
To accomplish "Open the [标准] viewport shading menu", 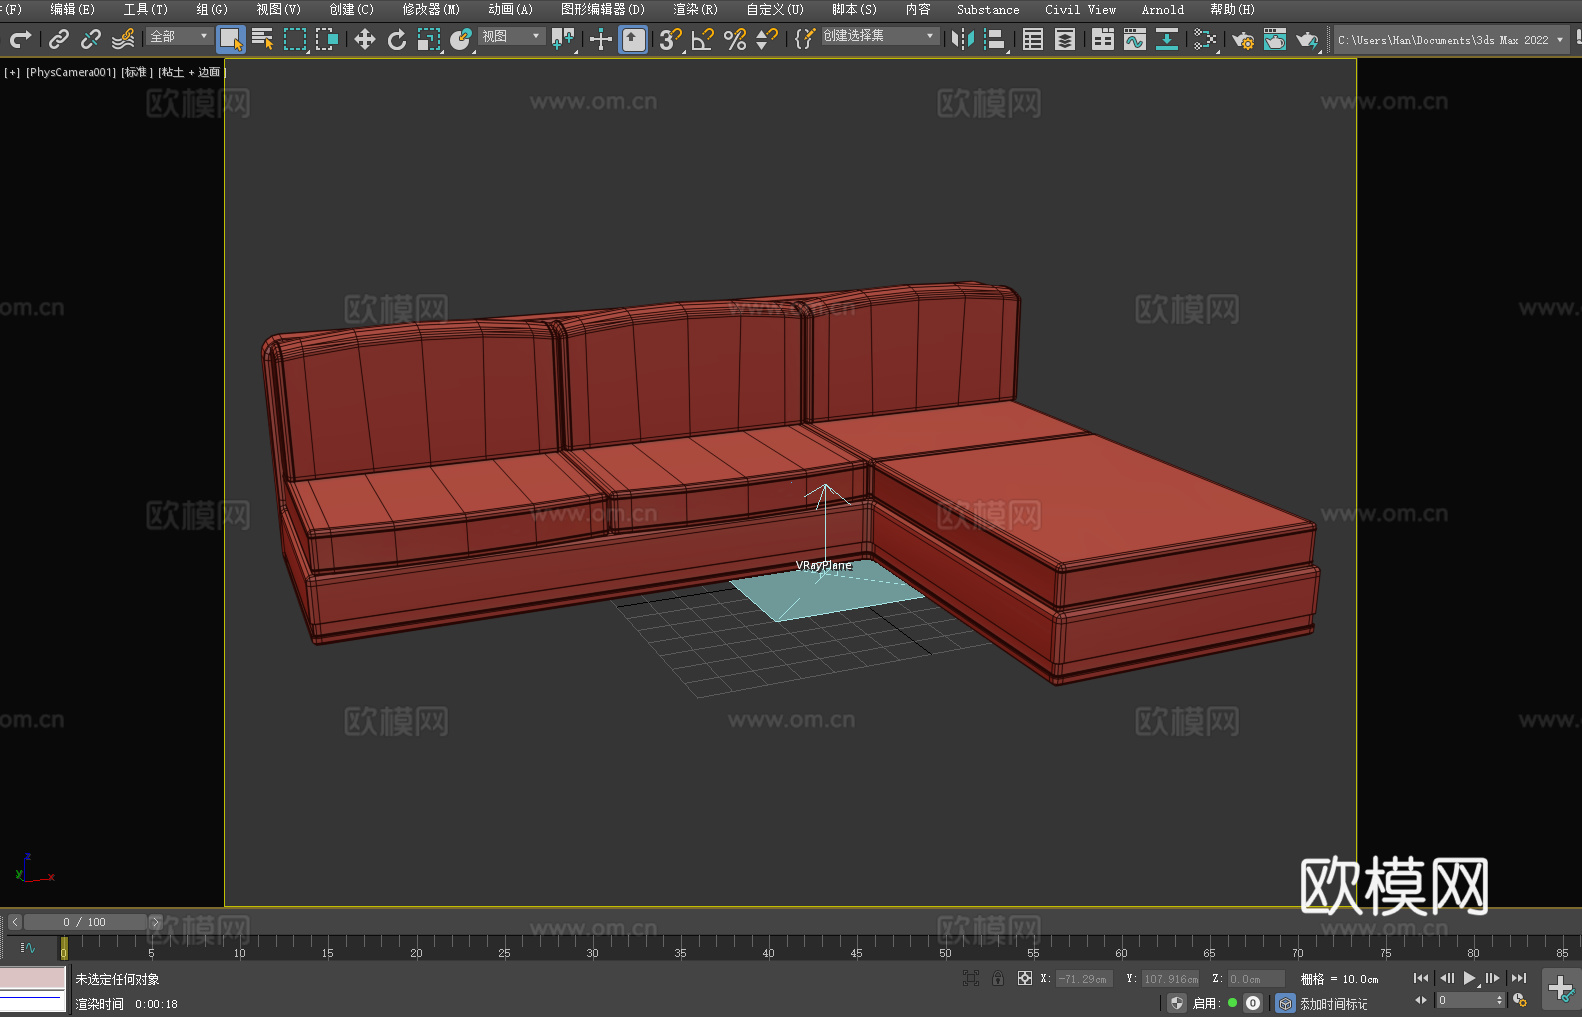I will 137,72.
